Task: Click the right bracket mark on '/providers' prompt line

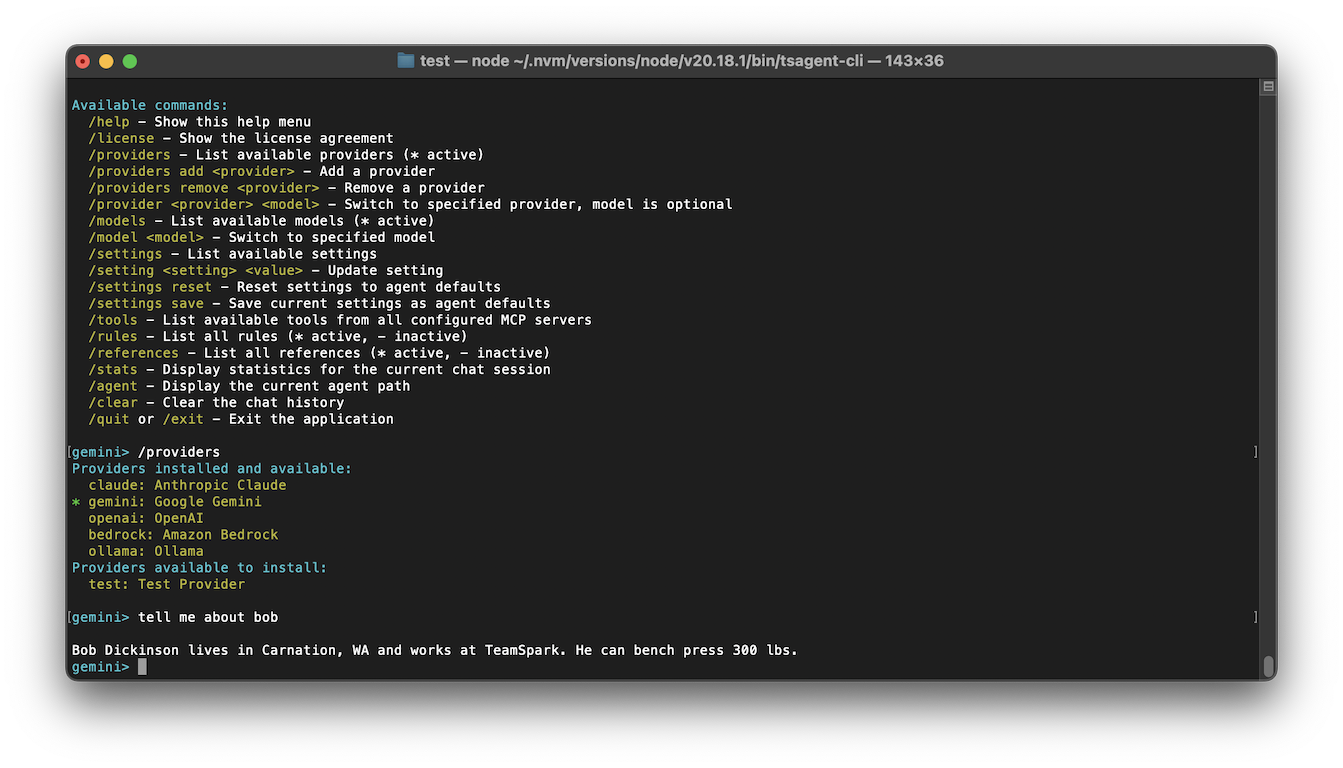Action: click(1255, 452)
